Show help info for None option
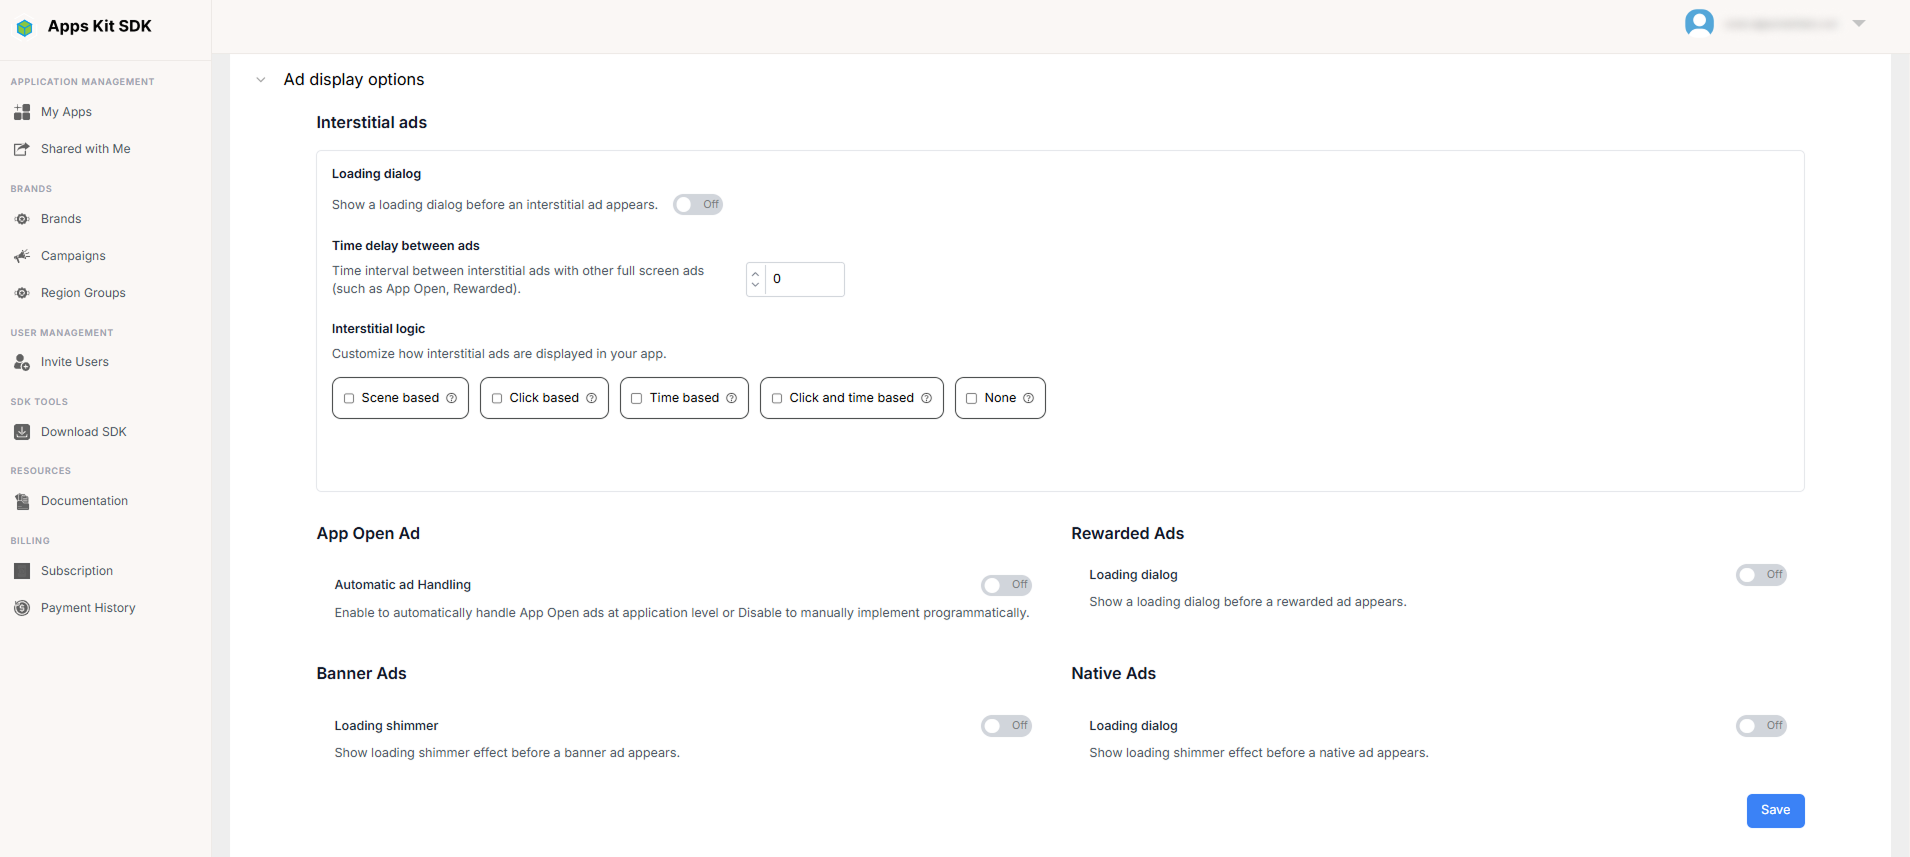 [x=1029, y=398]
